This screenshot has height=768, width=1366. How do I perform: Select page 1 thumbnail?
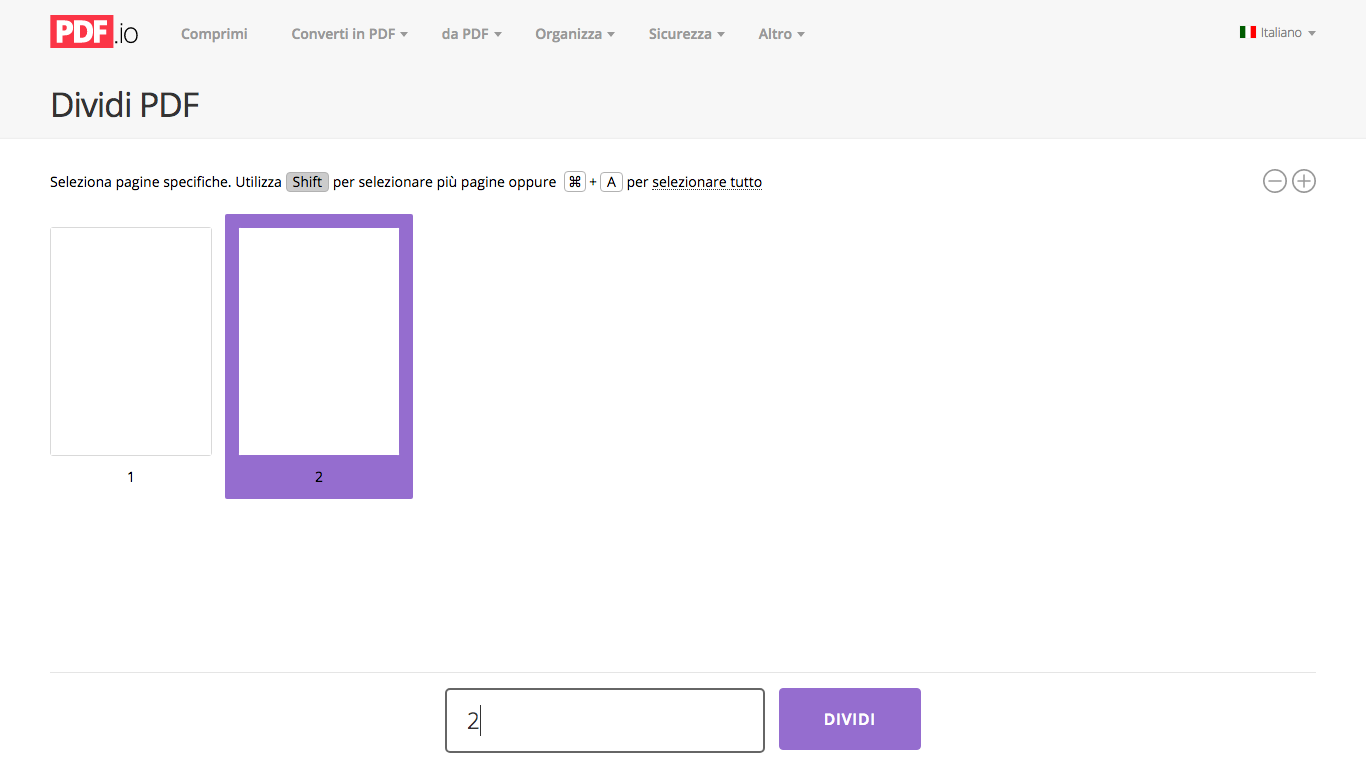click(131, 341)
